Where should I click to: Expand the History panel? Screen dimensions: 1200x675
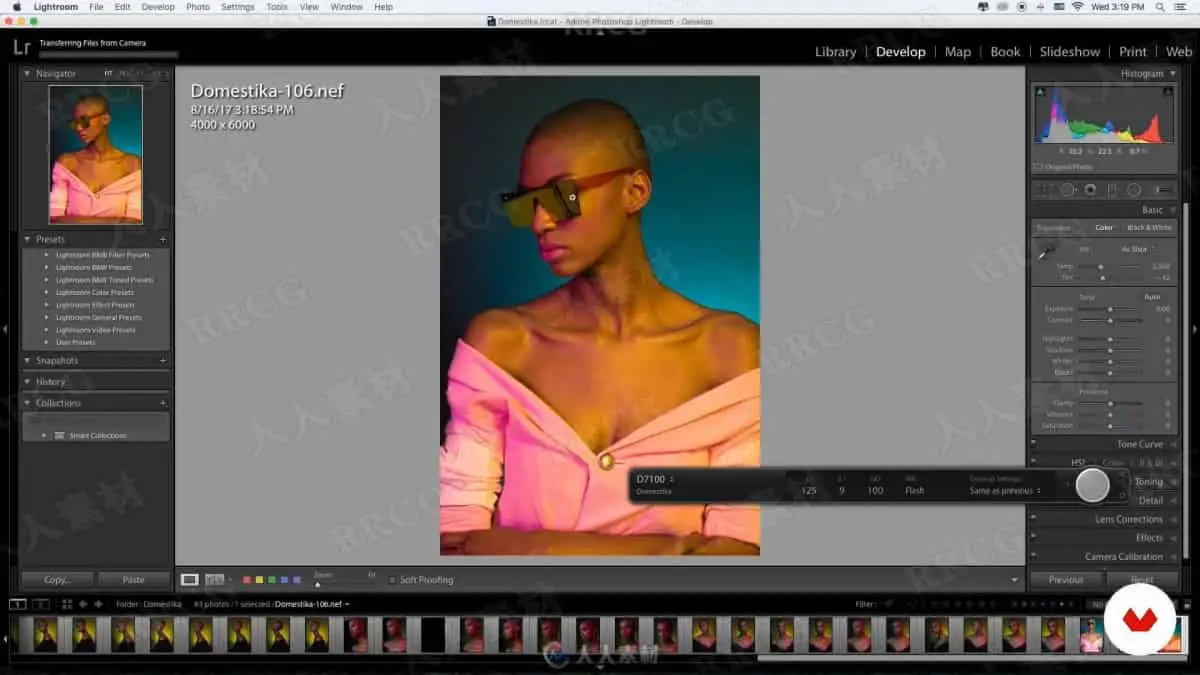pos(27,381)
